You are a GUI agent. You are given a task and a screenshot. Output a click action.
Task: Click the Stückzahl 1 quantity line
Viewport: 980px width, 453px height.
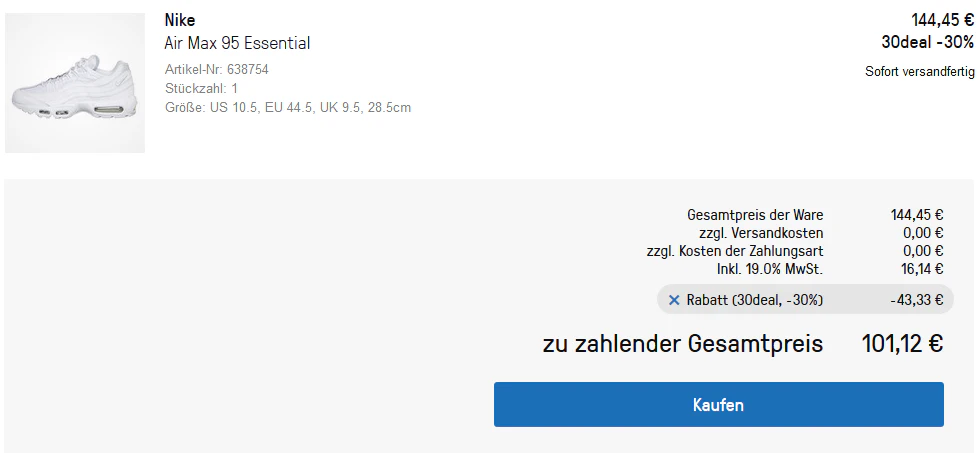pyautogui.click(x=201, y=88)
